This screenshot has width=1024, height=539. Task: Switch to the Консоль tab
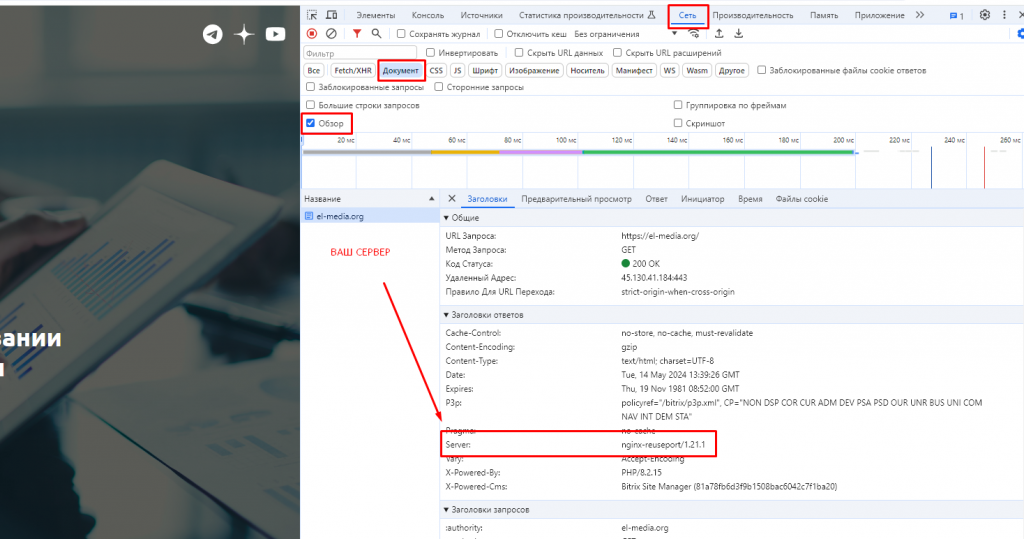[x=428, y=15]
